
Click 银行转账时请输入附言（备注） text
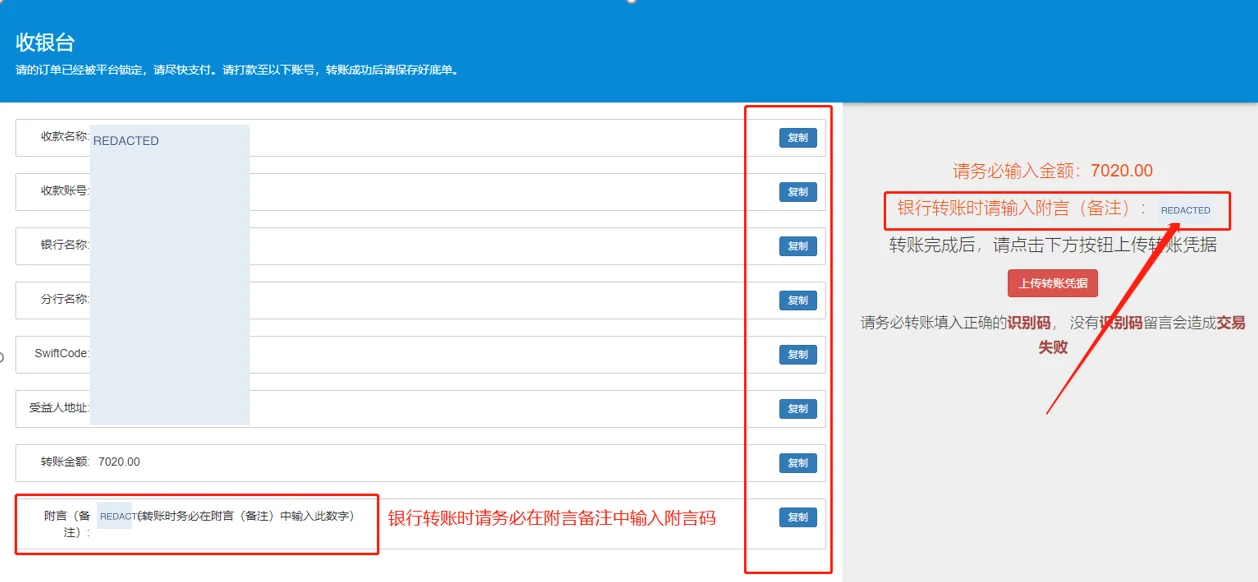click(x=1022, y=208)
